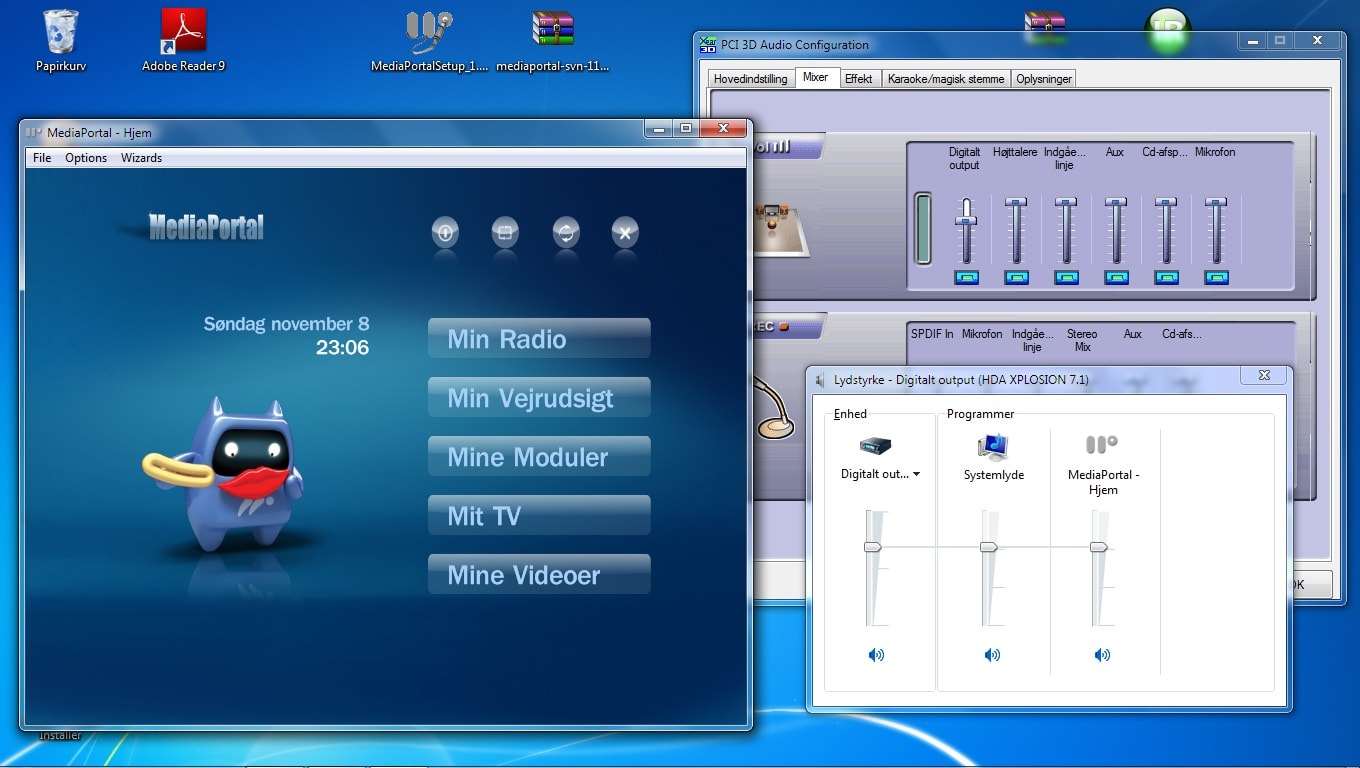Toggle mute button under Indgående linje playback slider
The image size is (1360, 768).
pyautogui.click(x=1066, y=278)
